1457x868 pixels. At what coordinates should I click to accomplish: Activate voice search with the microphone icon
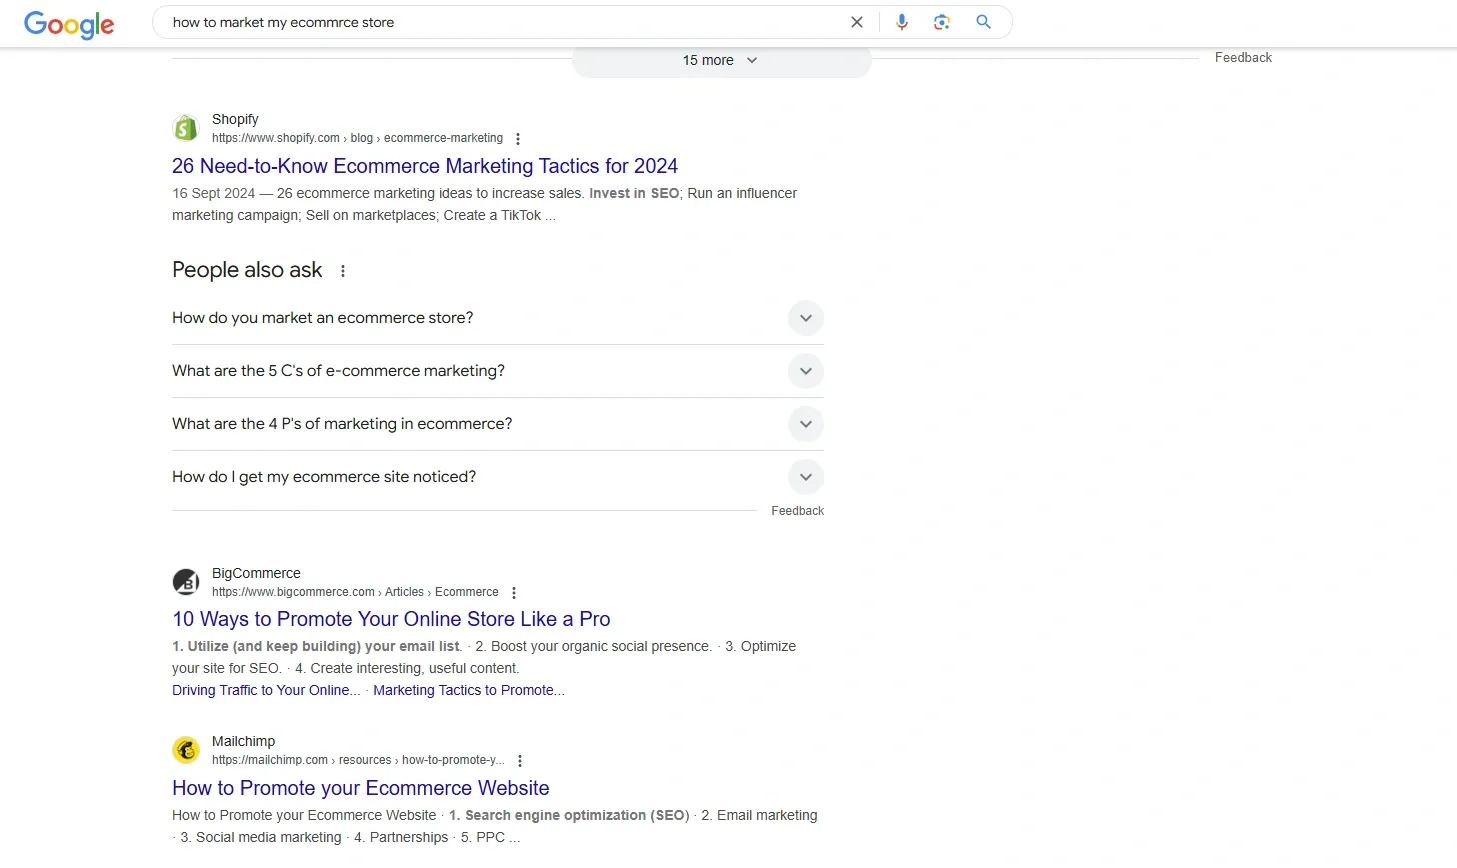pyautogui.click(x=901, y=21)
